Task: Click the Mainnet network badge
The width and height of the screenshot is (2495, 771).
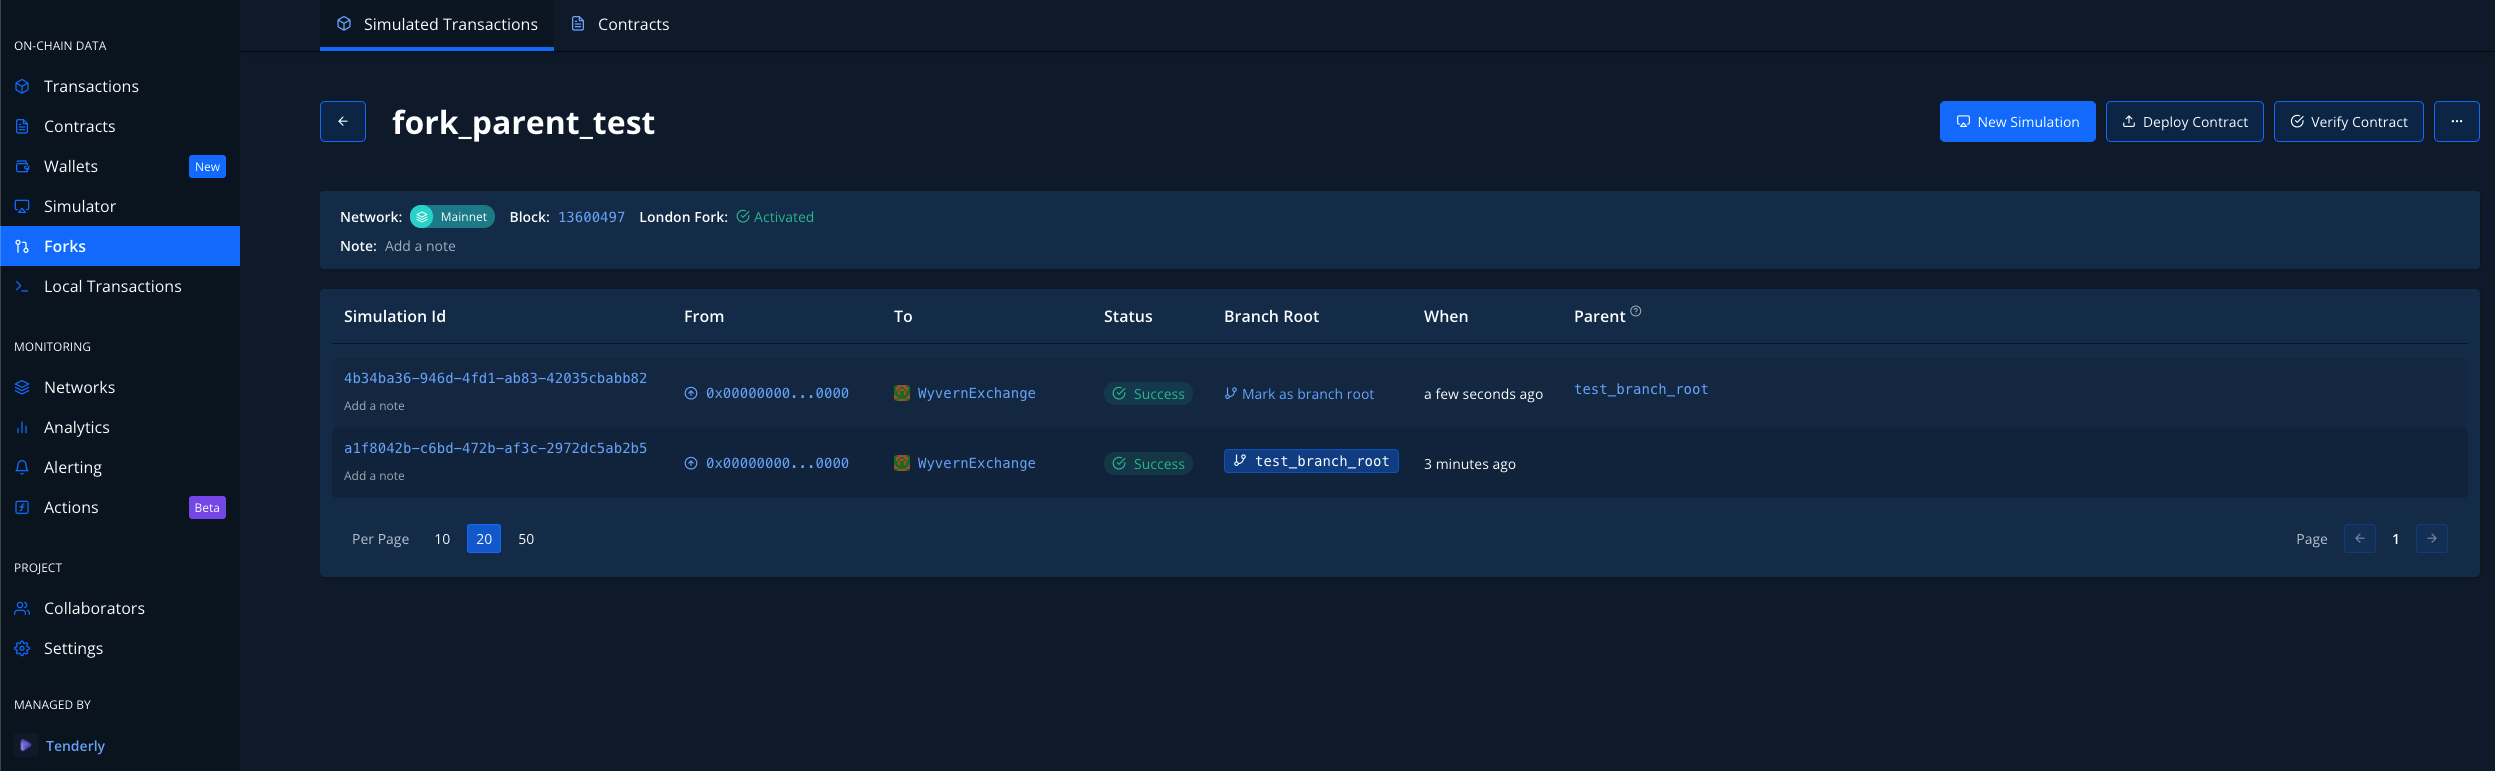Action: coord(452,216)
